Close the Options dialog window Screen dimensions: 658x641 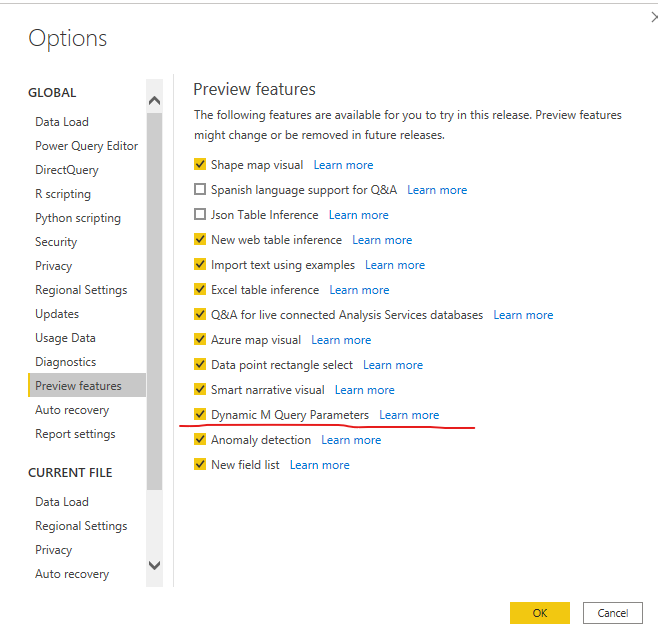tap(654, 17)
